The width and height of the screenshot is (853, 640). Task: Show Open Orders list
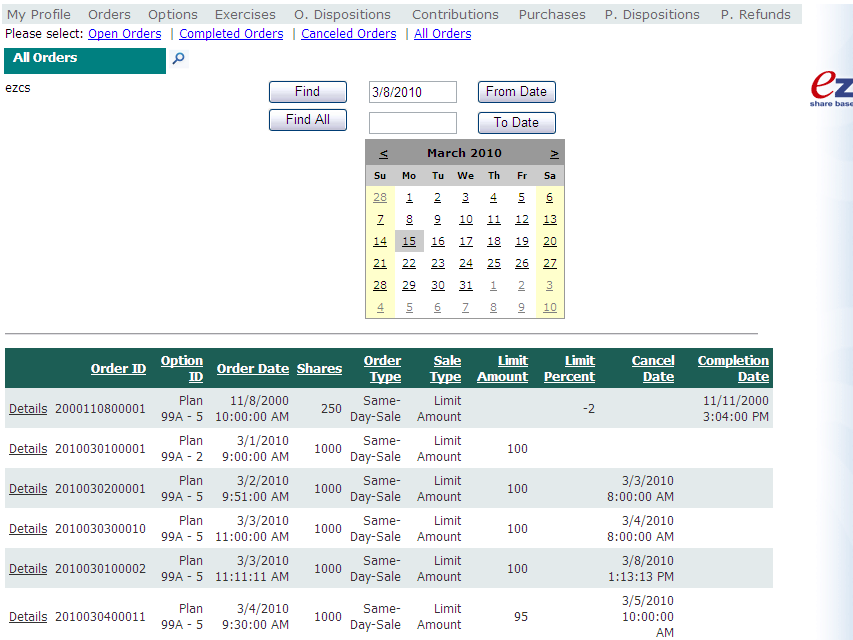[125, 34]
